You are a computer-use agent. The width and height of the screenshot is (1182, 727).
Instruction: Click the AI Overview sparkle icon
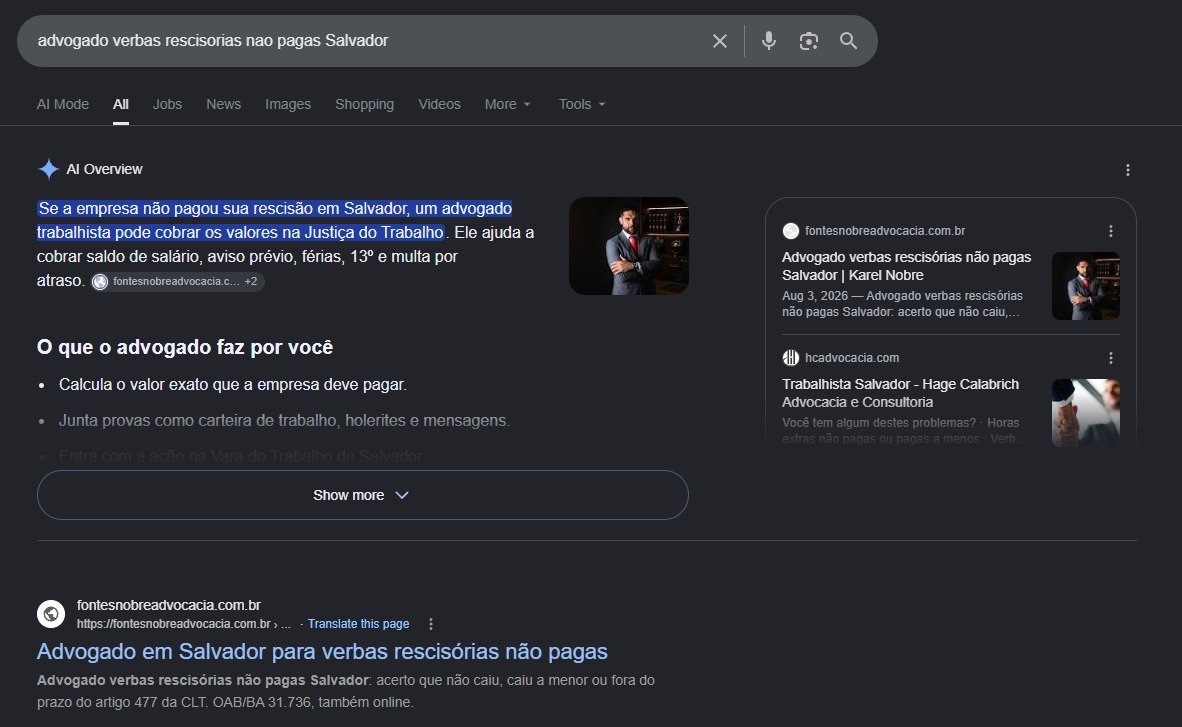pyautogui.click(x=48, y=169)
